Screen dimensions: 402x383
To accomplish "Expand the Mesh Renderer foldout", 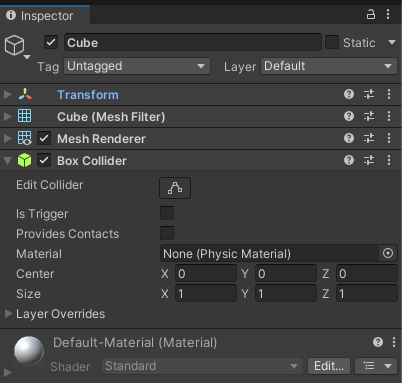I will [7, 138].
